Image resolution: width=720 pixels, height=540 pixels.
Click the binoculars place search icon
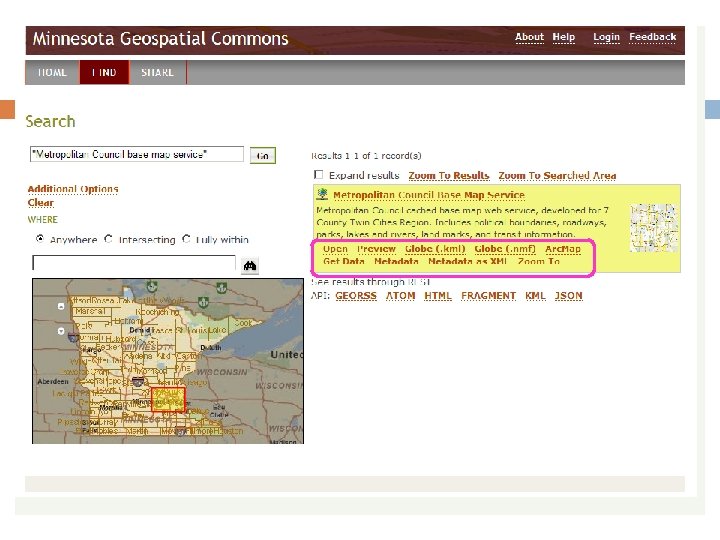pyautogui.click(x=250, y=265)
